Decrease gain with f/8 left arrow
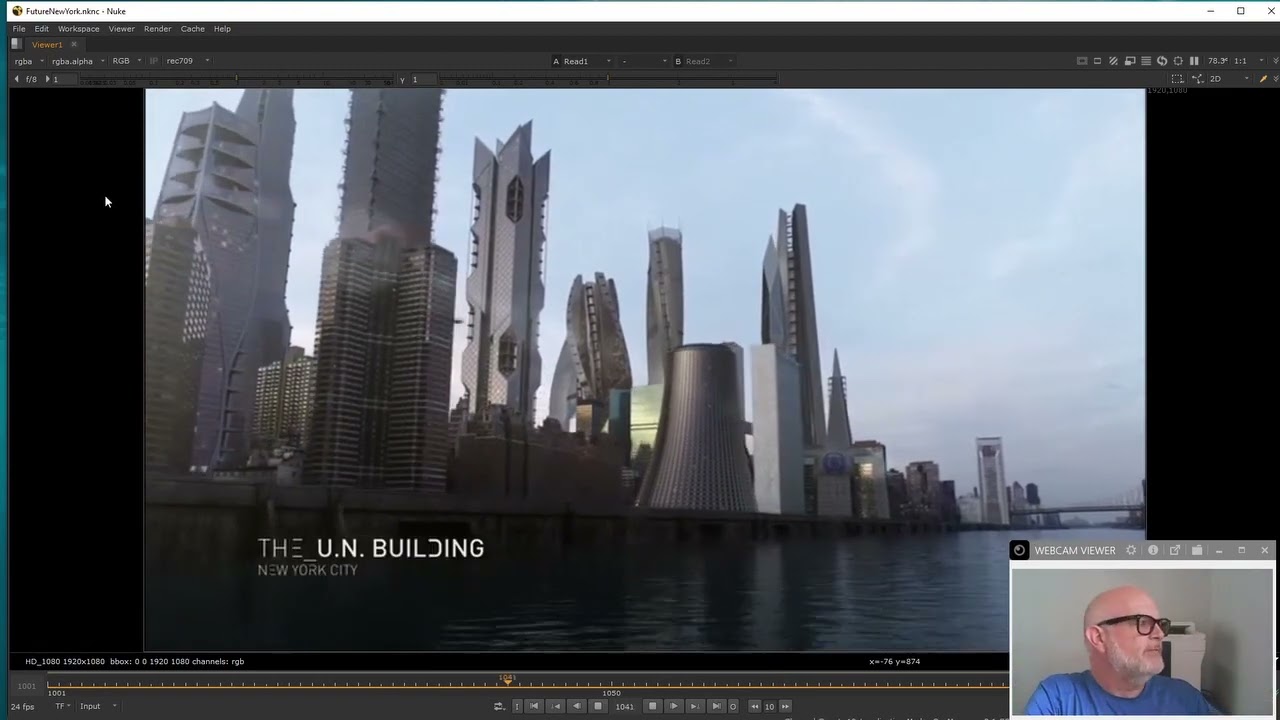Image resolution: width=1280 pixels, height=720 pixels. coord(16,79)
